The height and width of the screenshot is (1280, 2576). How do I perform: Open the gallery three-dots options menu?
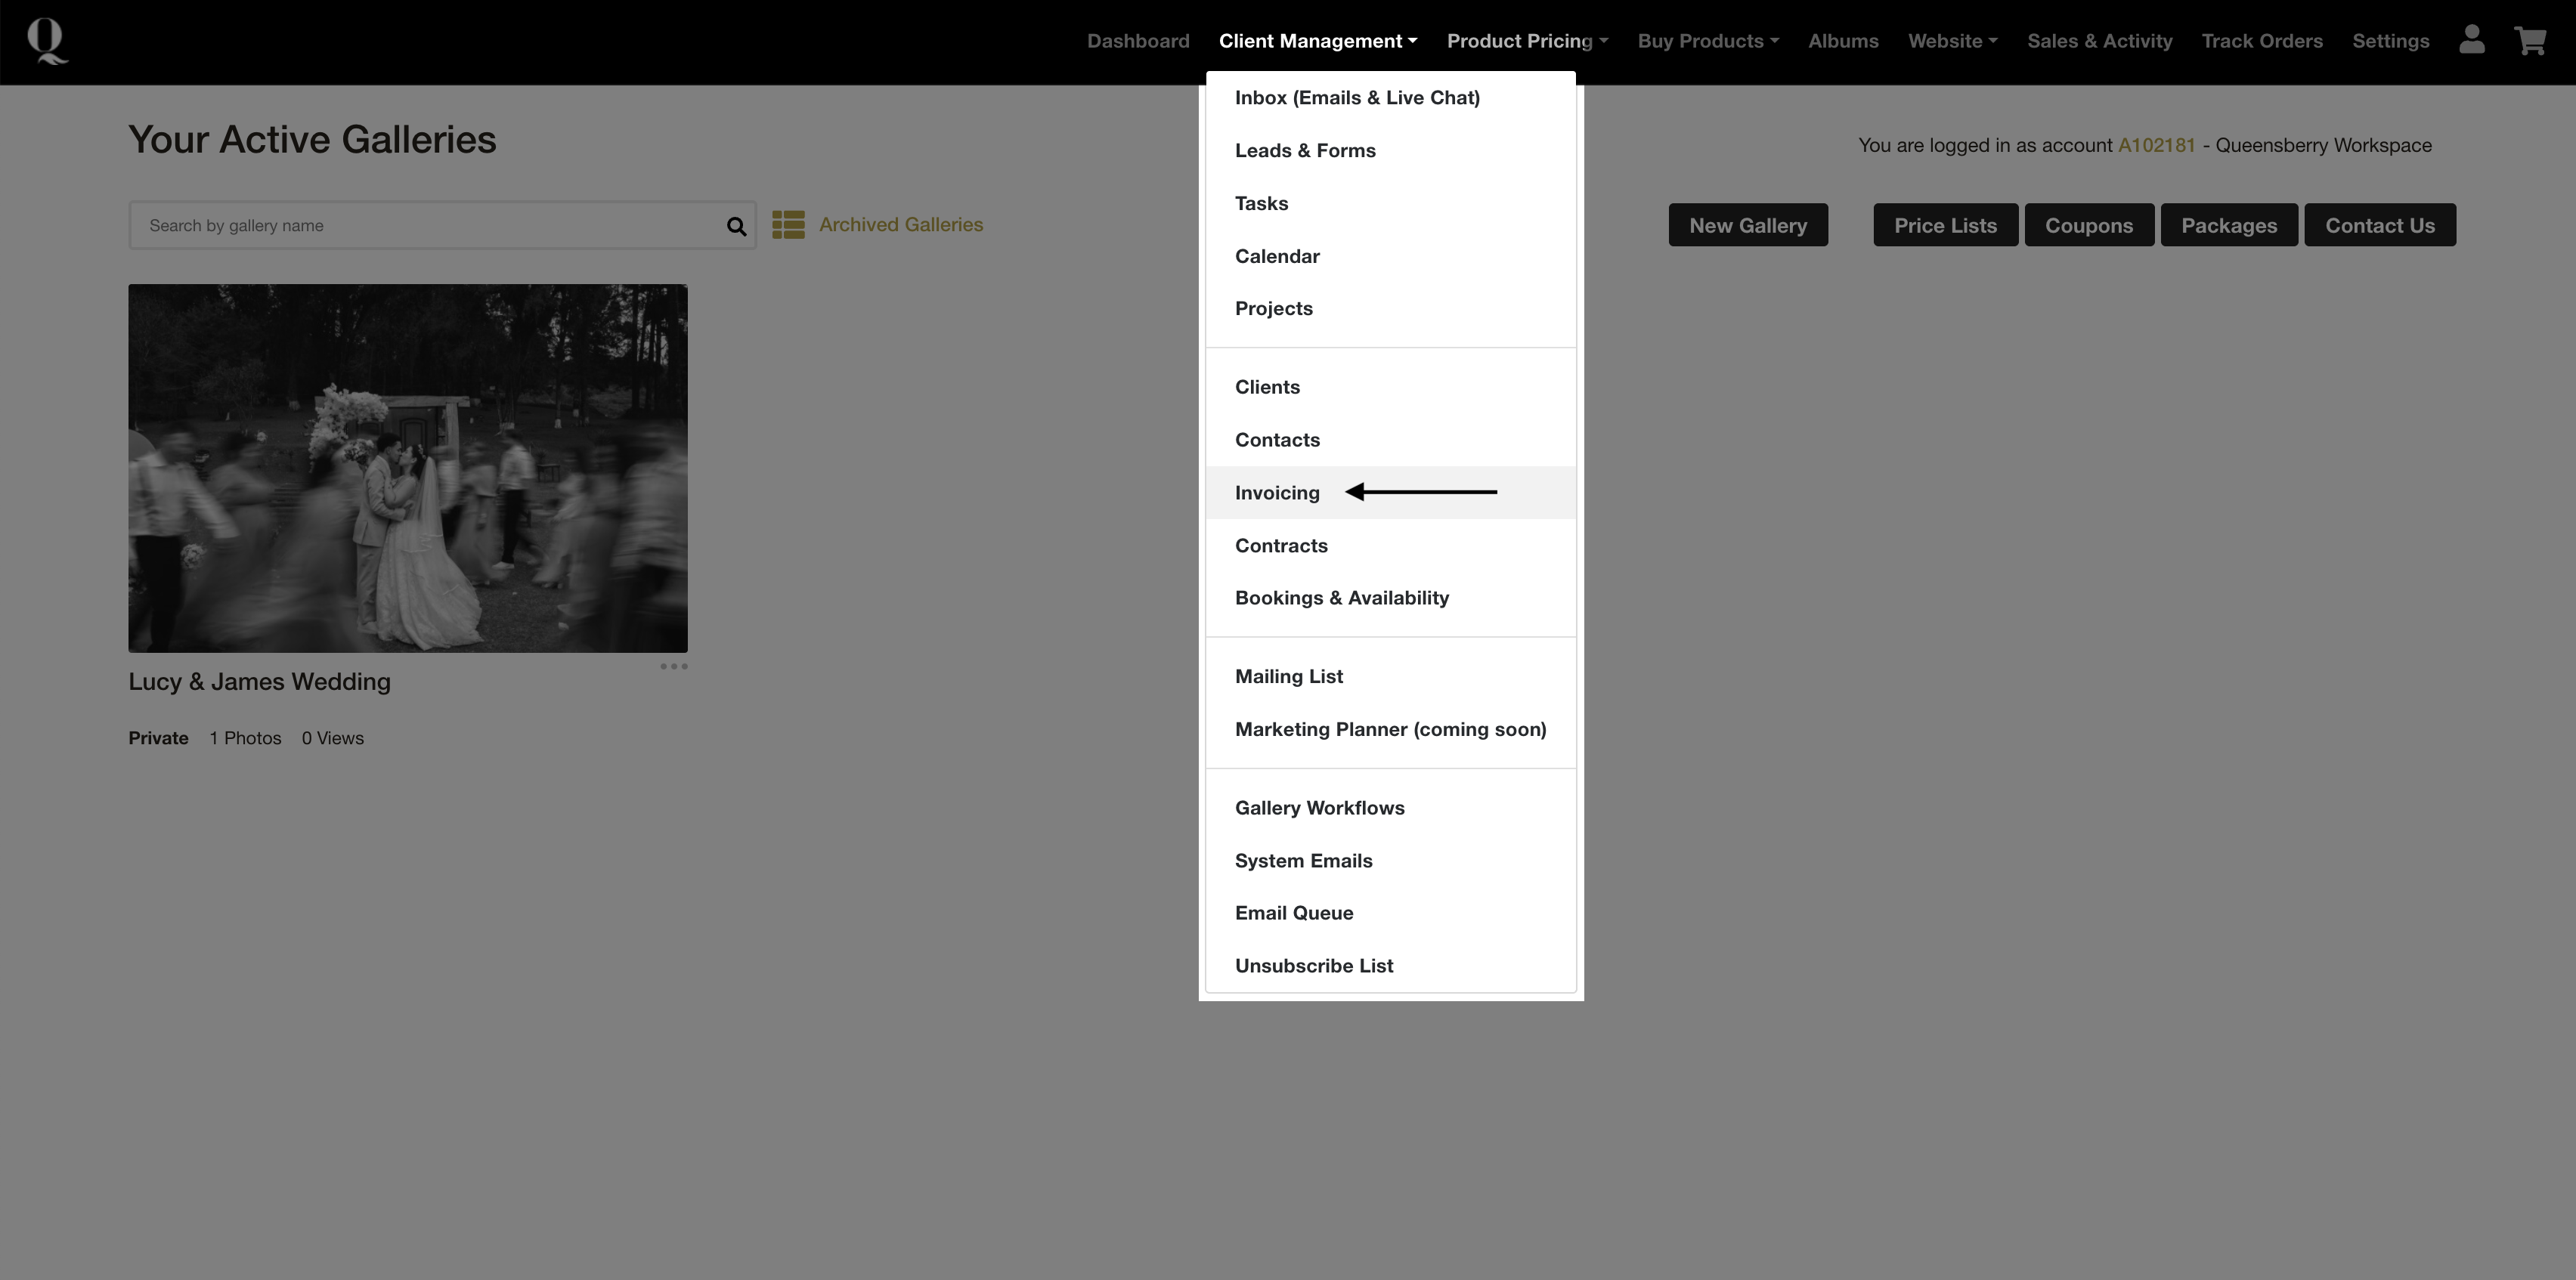(x=673, y=666)
